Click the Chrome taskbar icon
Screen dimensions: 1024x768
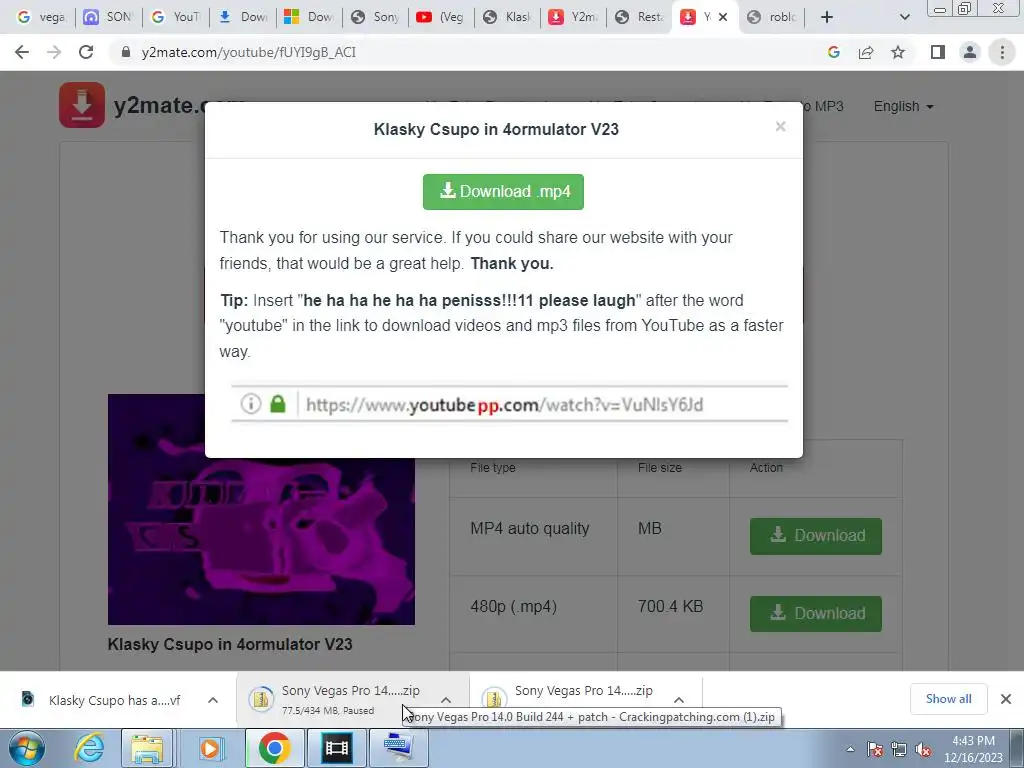click(x=274, y=748)
